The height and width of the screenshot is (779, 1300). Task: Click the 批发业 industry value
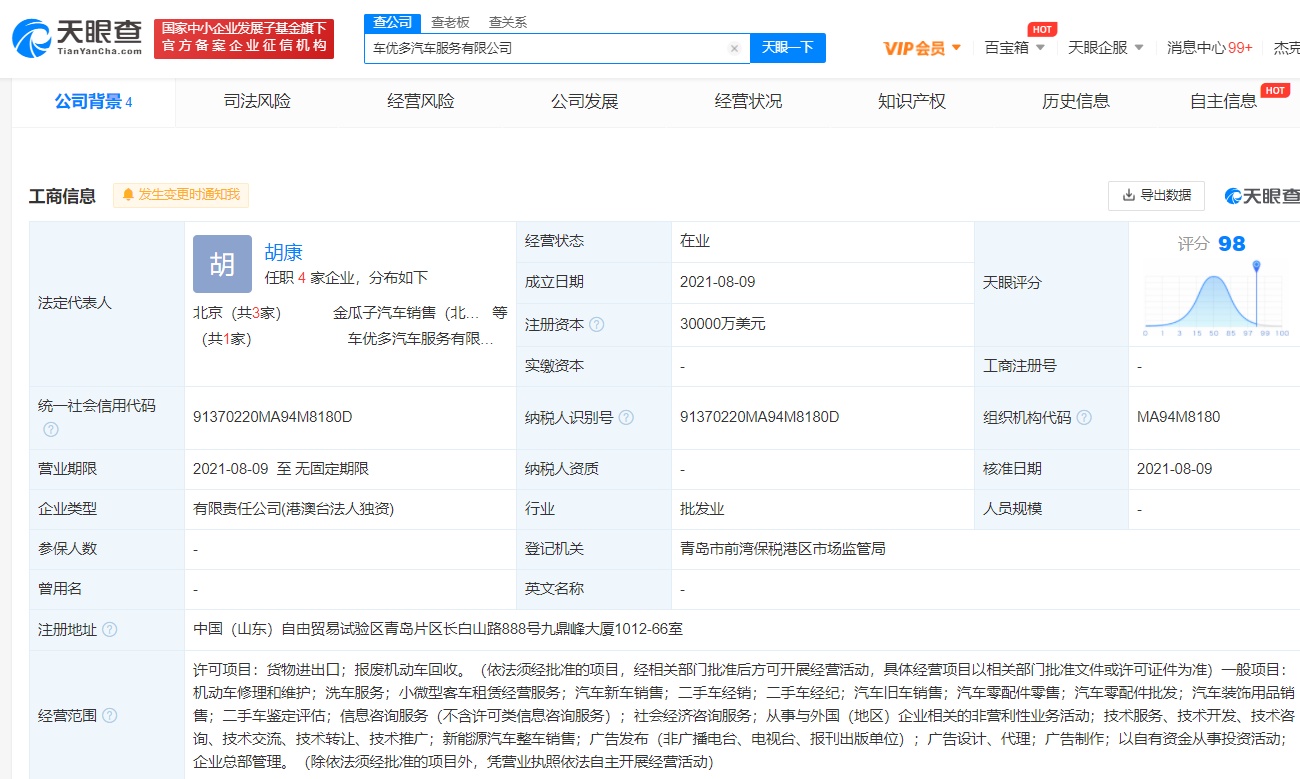tap(702, 509)
